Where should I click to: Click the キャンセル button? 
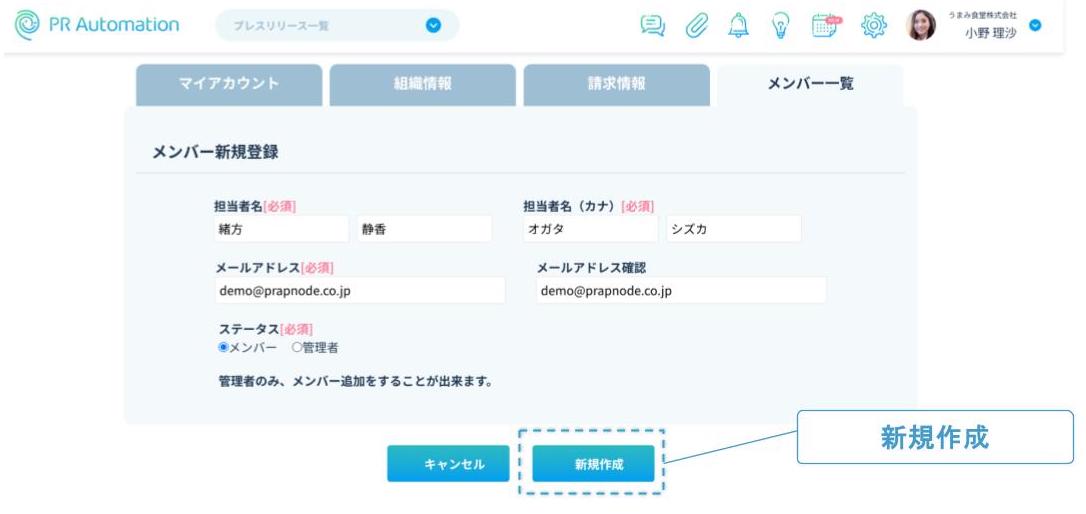coord(448,464)
